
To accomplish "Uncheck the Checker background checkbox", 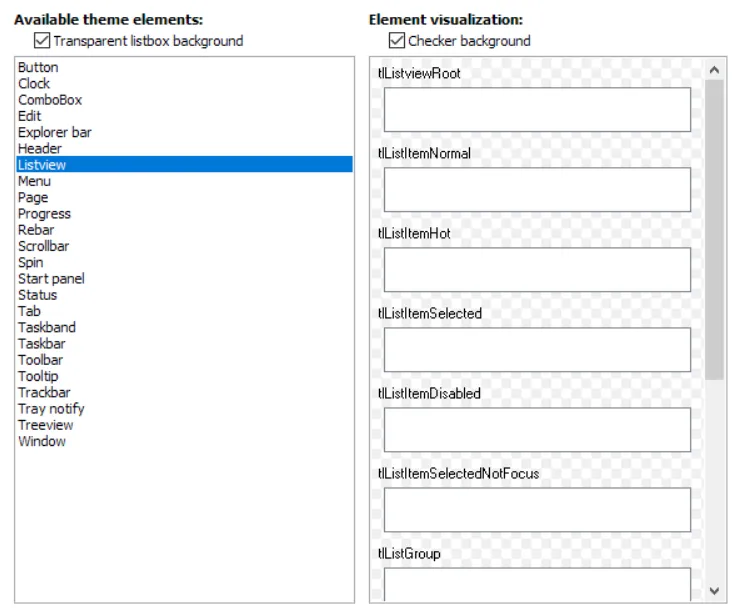I will [397, 41].
